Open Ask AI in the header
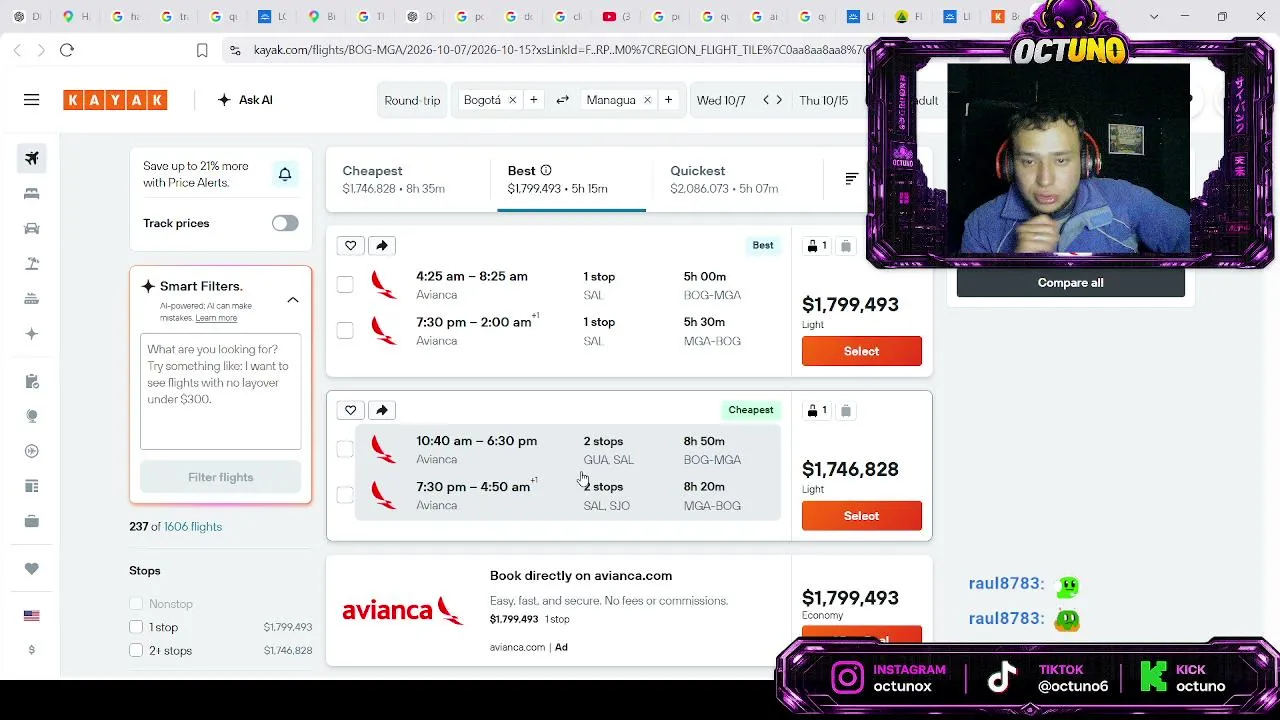1280x720 pixels. (x=245, y=100)
